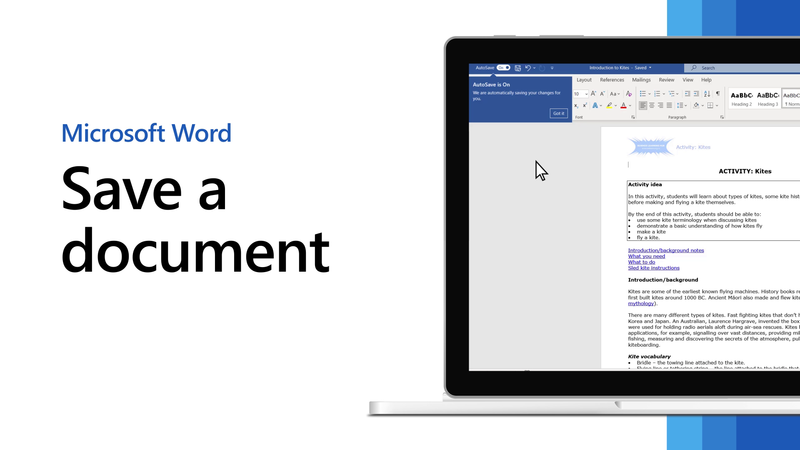The width and height of the screenshot is (800, 450).
Task: Click the Got it button
Action: click(x=558, y=113)
